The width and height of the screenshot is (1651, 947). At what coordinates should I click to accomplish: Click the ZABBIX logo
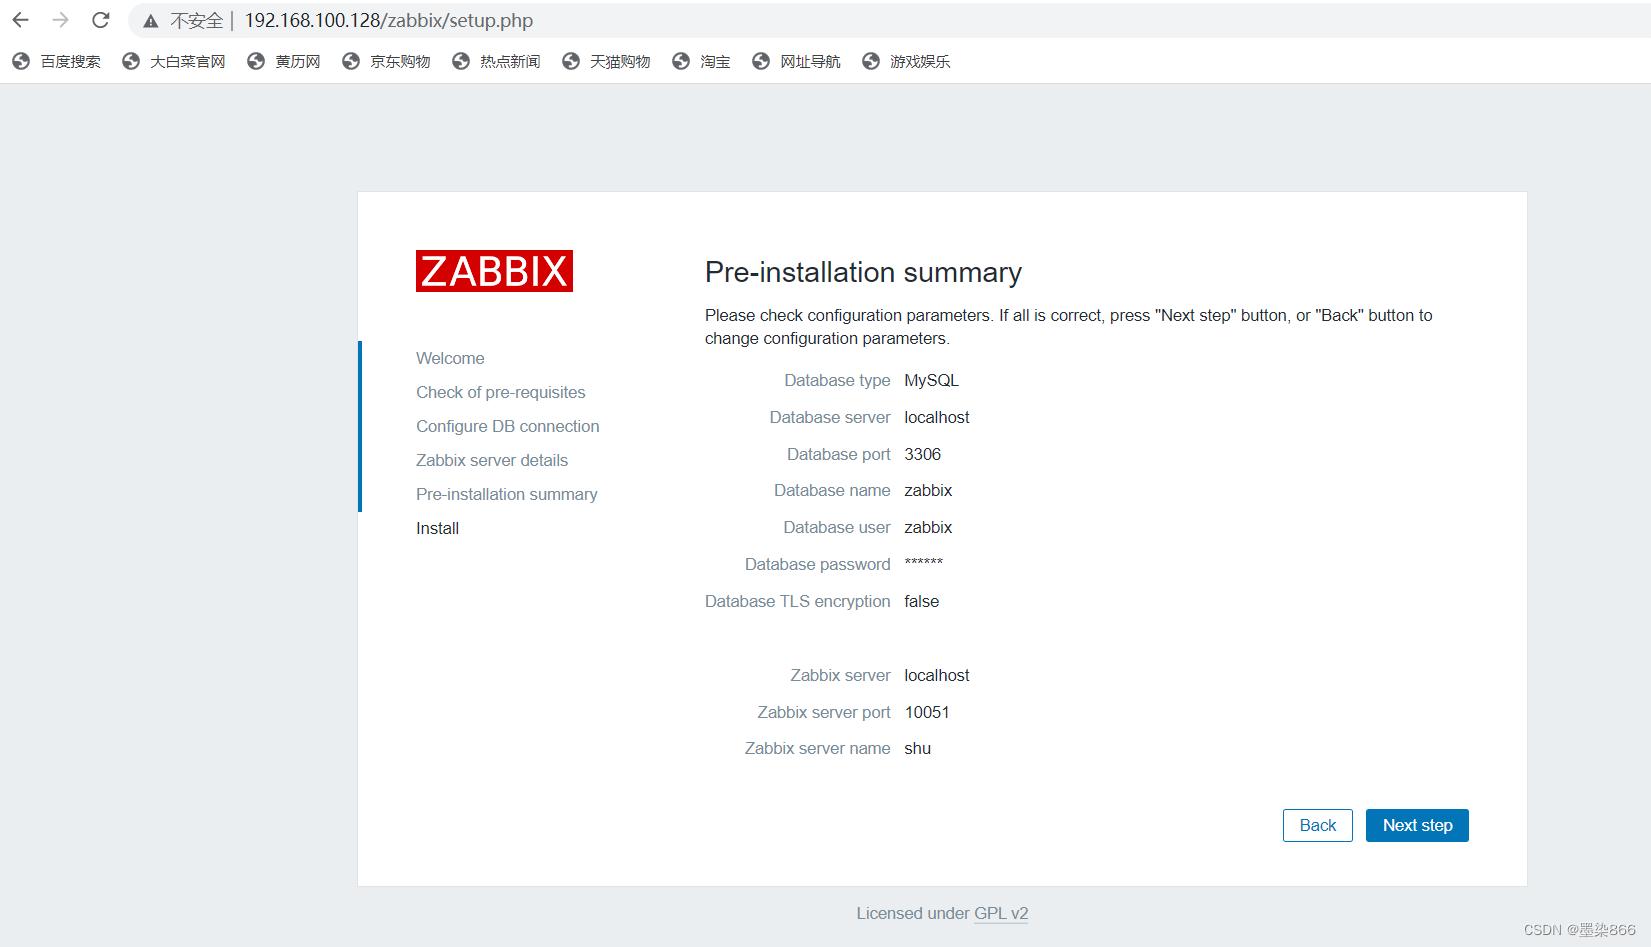click(494, 271)
